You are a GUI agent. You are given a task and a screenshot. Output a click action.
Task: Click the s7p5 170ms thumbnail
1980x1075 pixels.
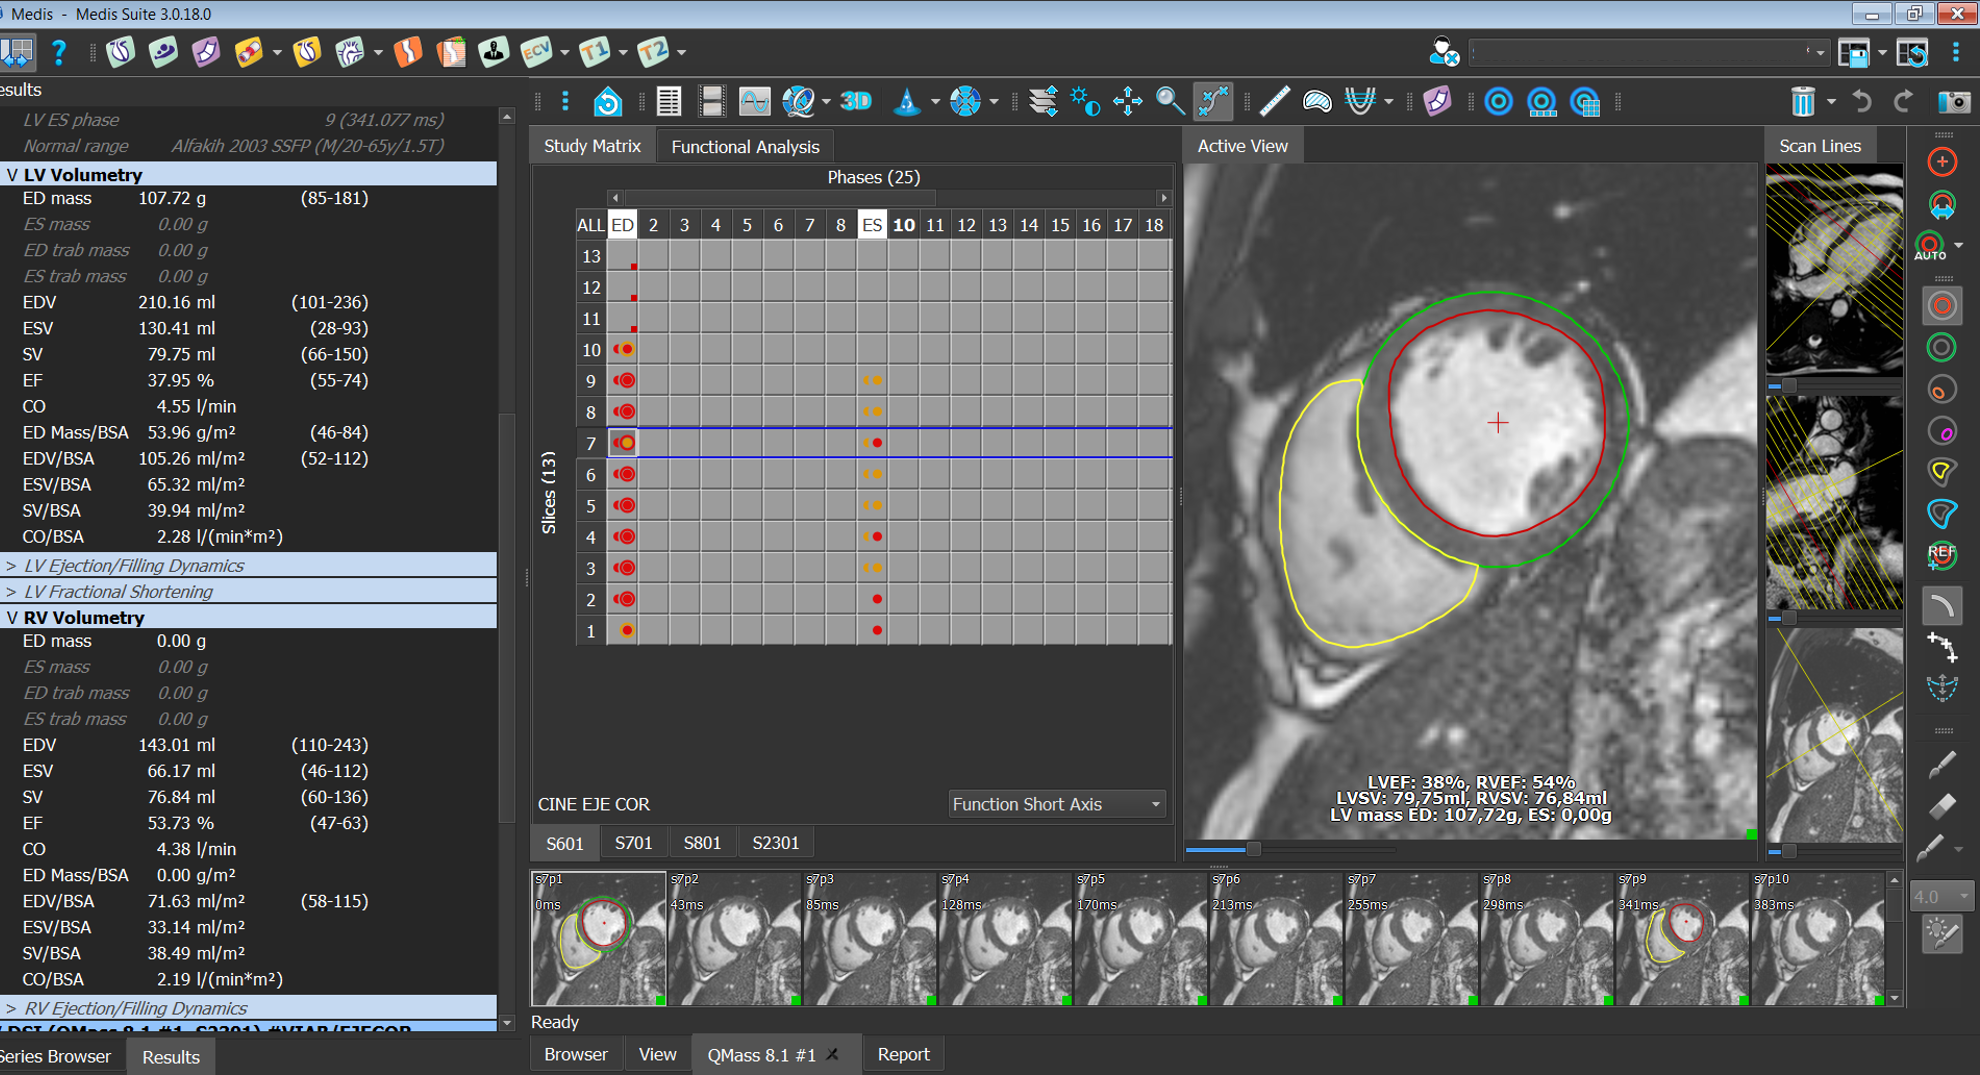point(1139,938)
